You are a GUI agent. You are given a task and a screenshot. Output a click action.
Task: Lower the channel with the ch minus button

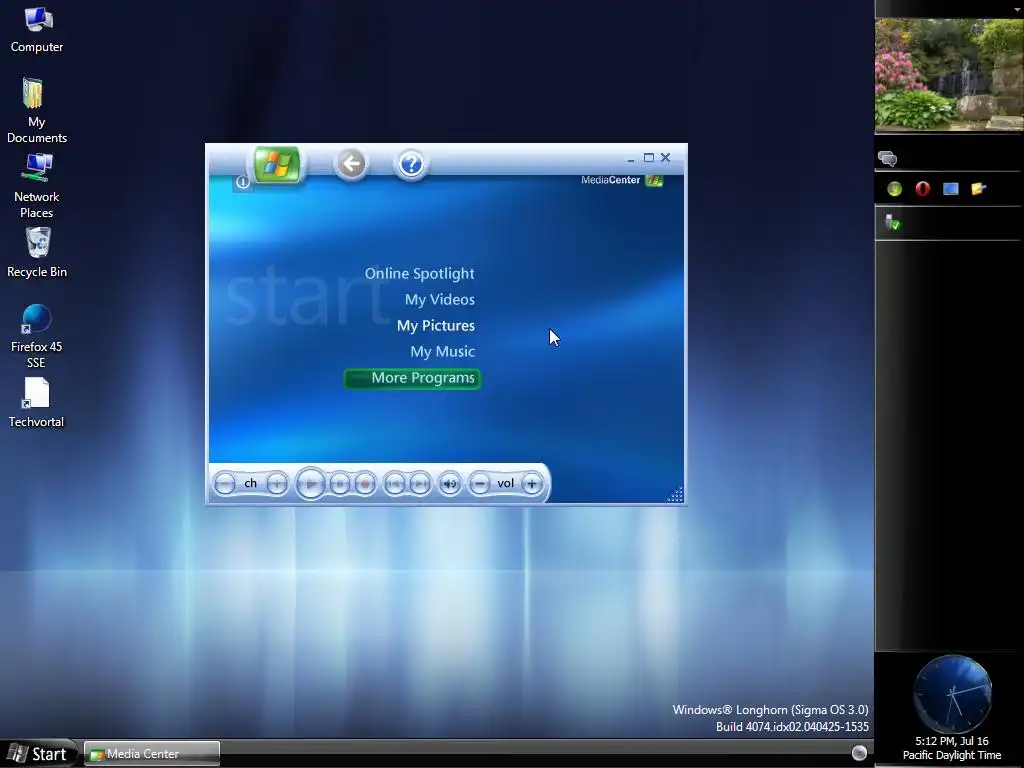coord(225,484)
